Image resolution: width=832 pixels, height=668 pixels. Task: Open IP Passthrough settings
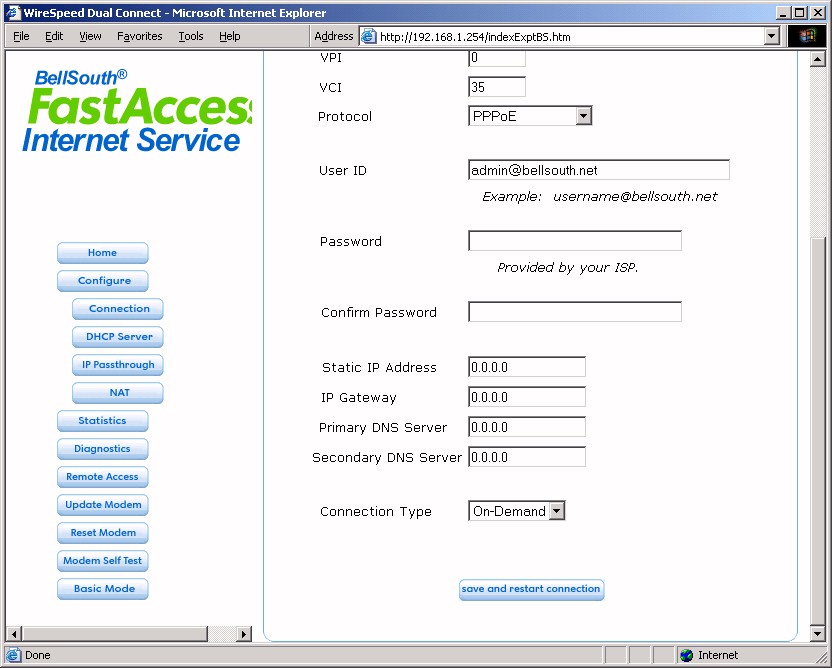[118, 365]
